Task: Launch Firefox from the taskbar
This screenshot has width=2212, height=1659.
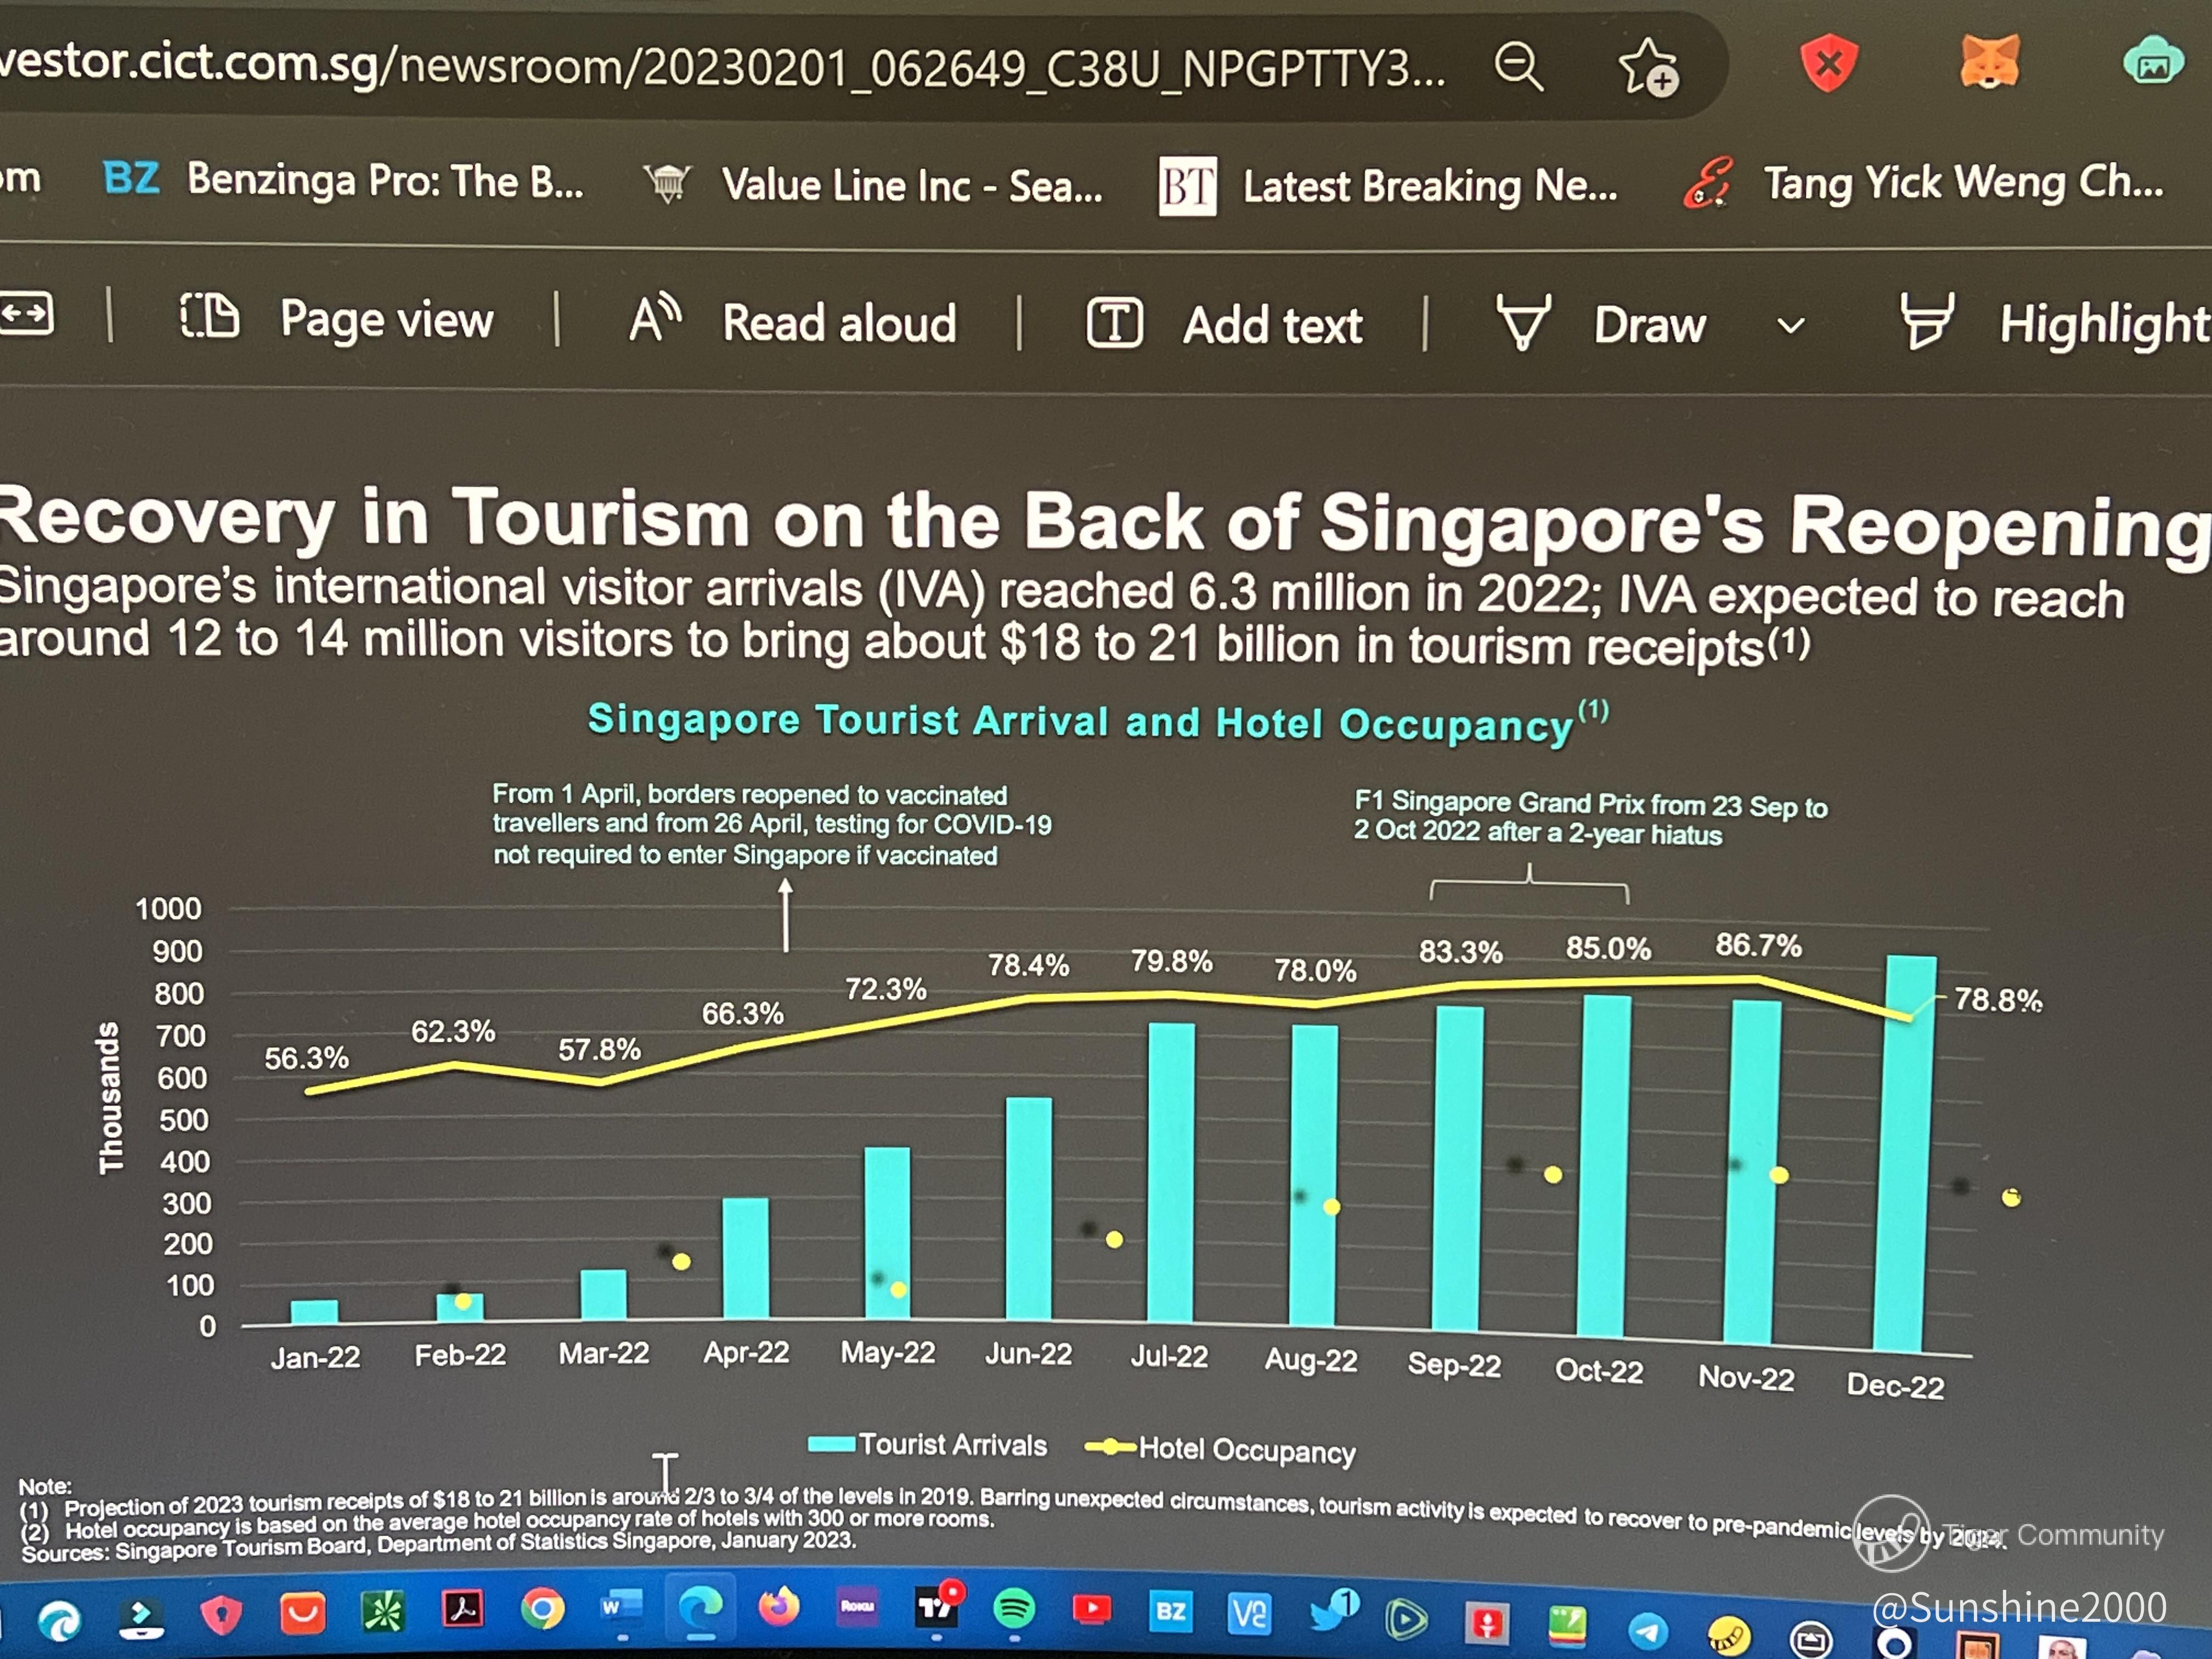Action: (779, 1607)
